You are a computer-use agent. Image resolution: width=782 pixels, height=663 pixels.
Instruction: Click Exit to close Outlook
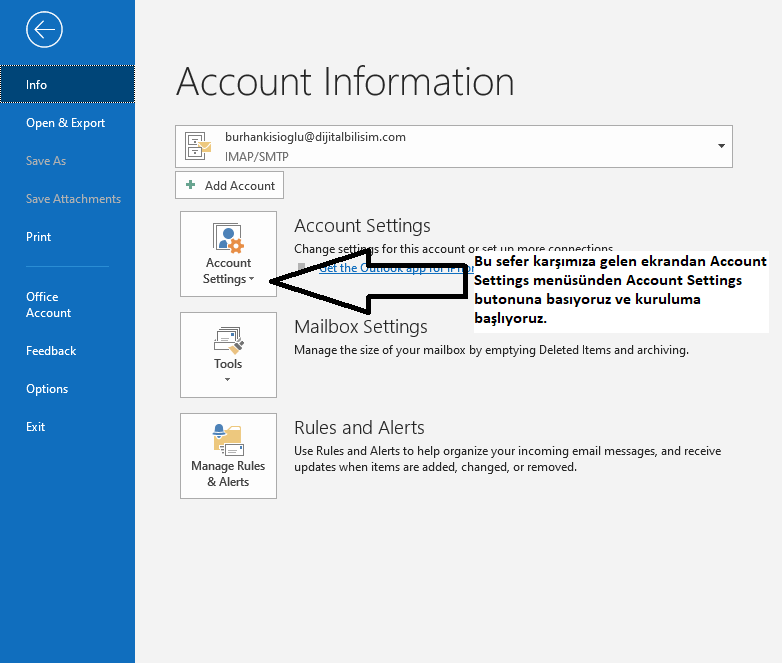tap(36, 427)
